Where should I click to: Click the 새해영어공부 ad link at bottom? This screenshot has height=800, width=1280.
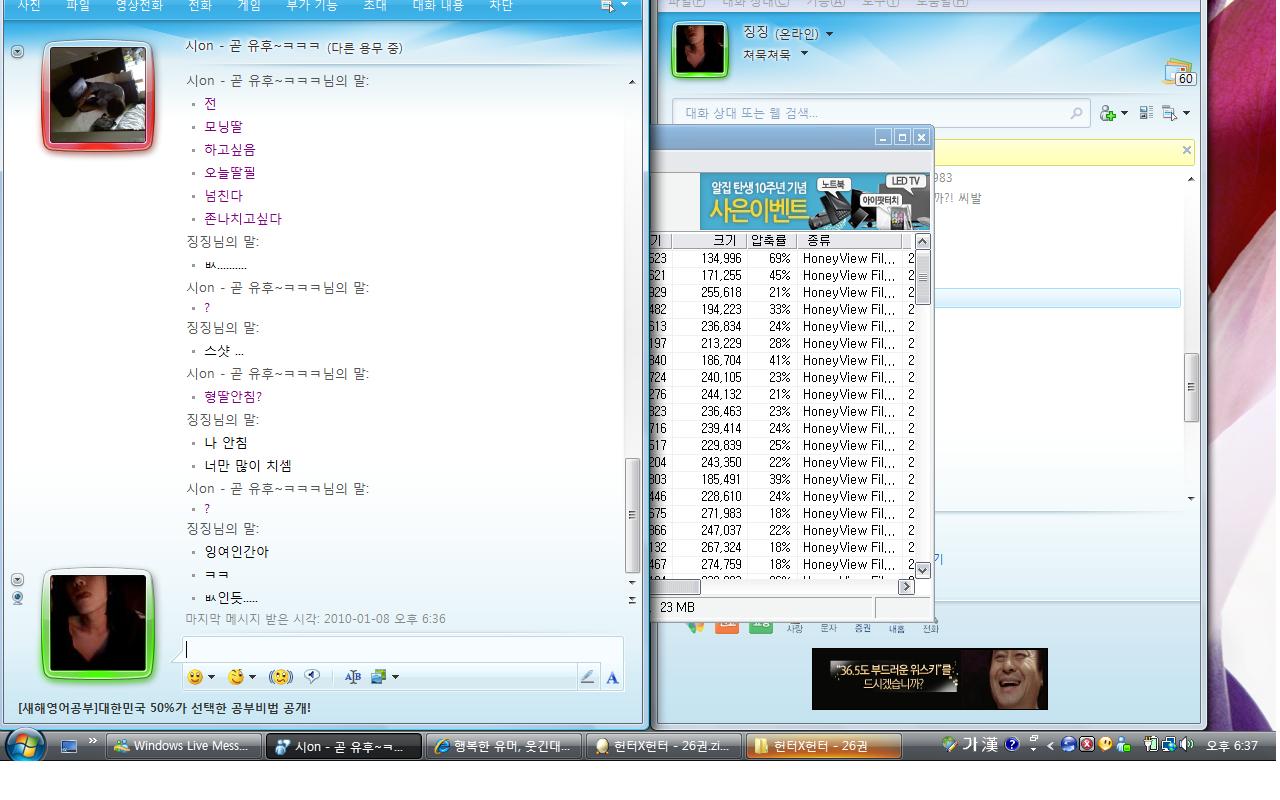[164, 708]
